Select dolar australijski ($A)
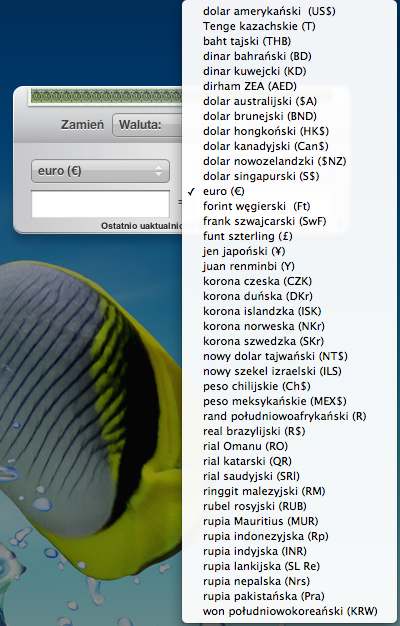 click(x=289, y=101)
